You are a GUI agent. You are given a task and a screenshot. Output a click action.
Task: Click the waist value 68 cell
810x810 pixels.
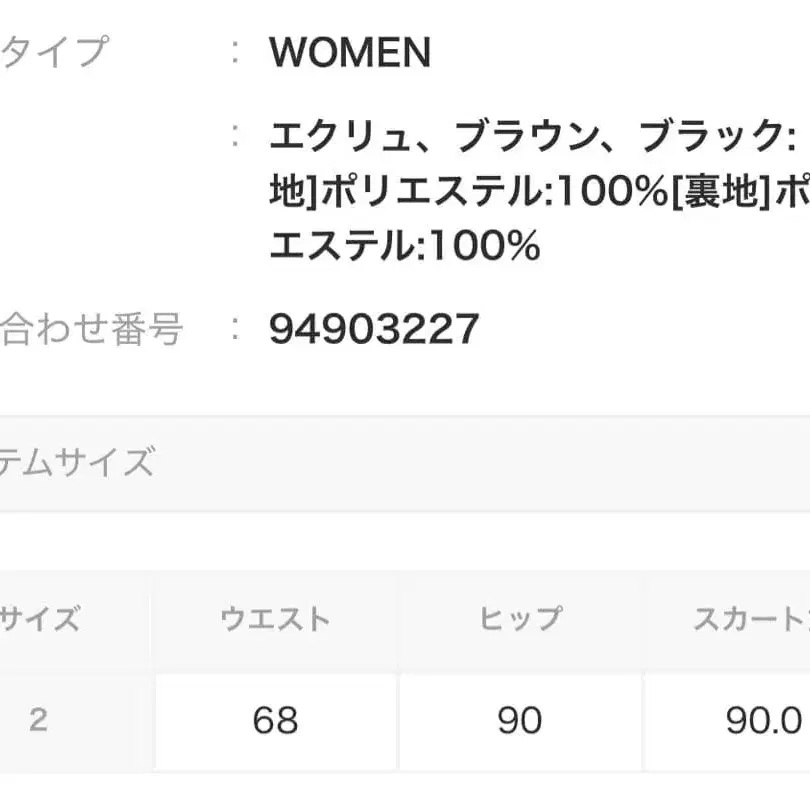tap(275, 721)
